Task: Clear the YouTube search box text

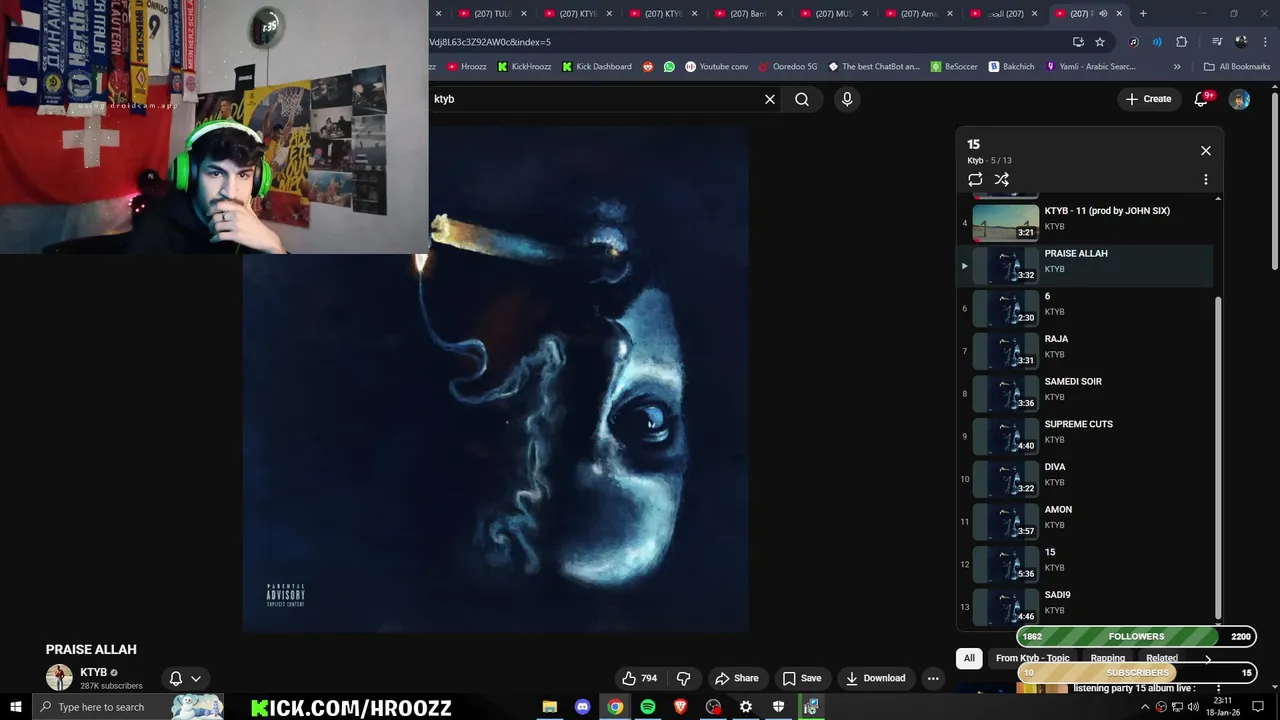Action: pyautogui.click(x=770, y=99)
